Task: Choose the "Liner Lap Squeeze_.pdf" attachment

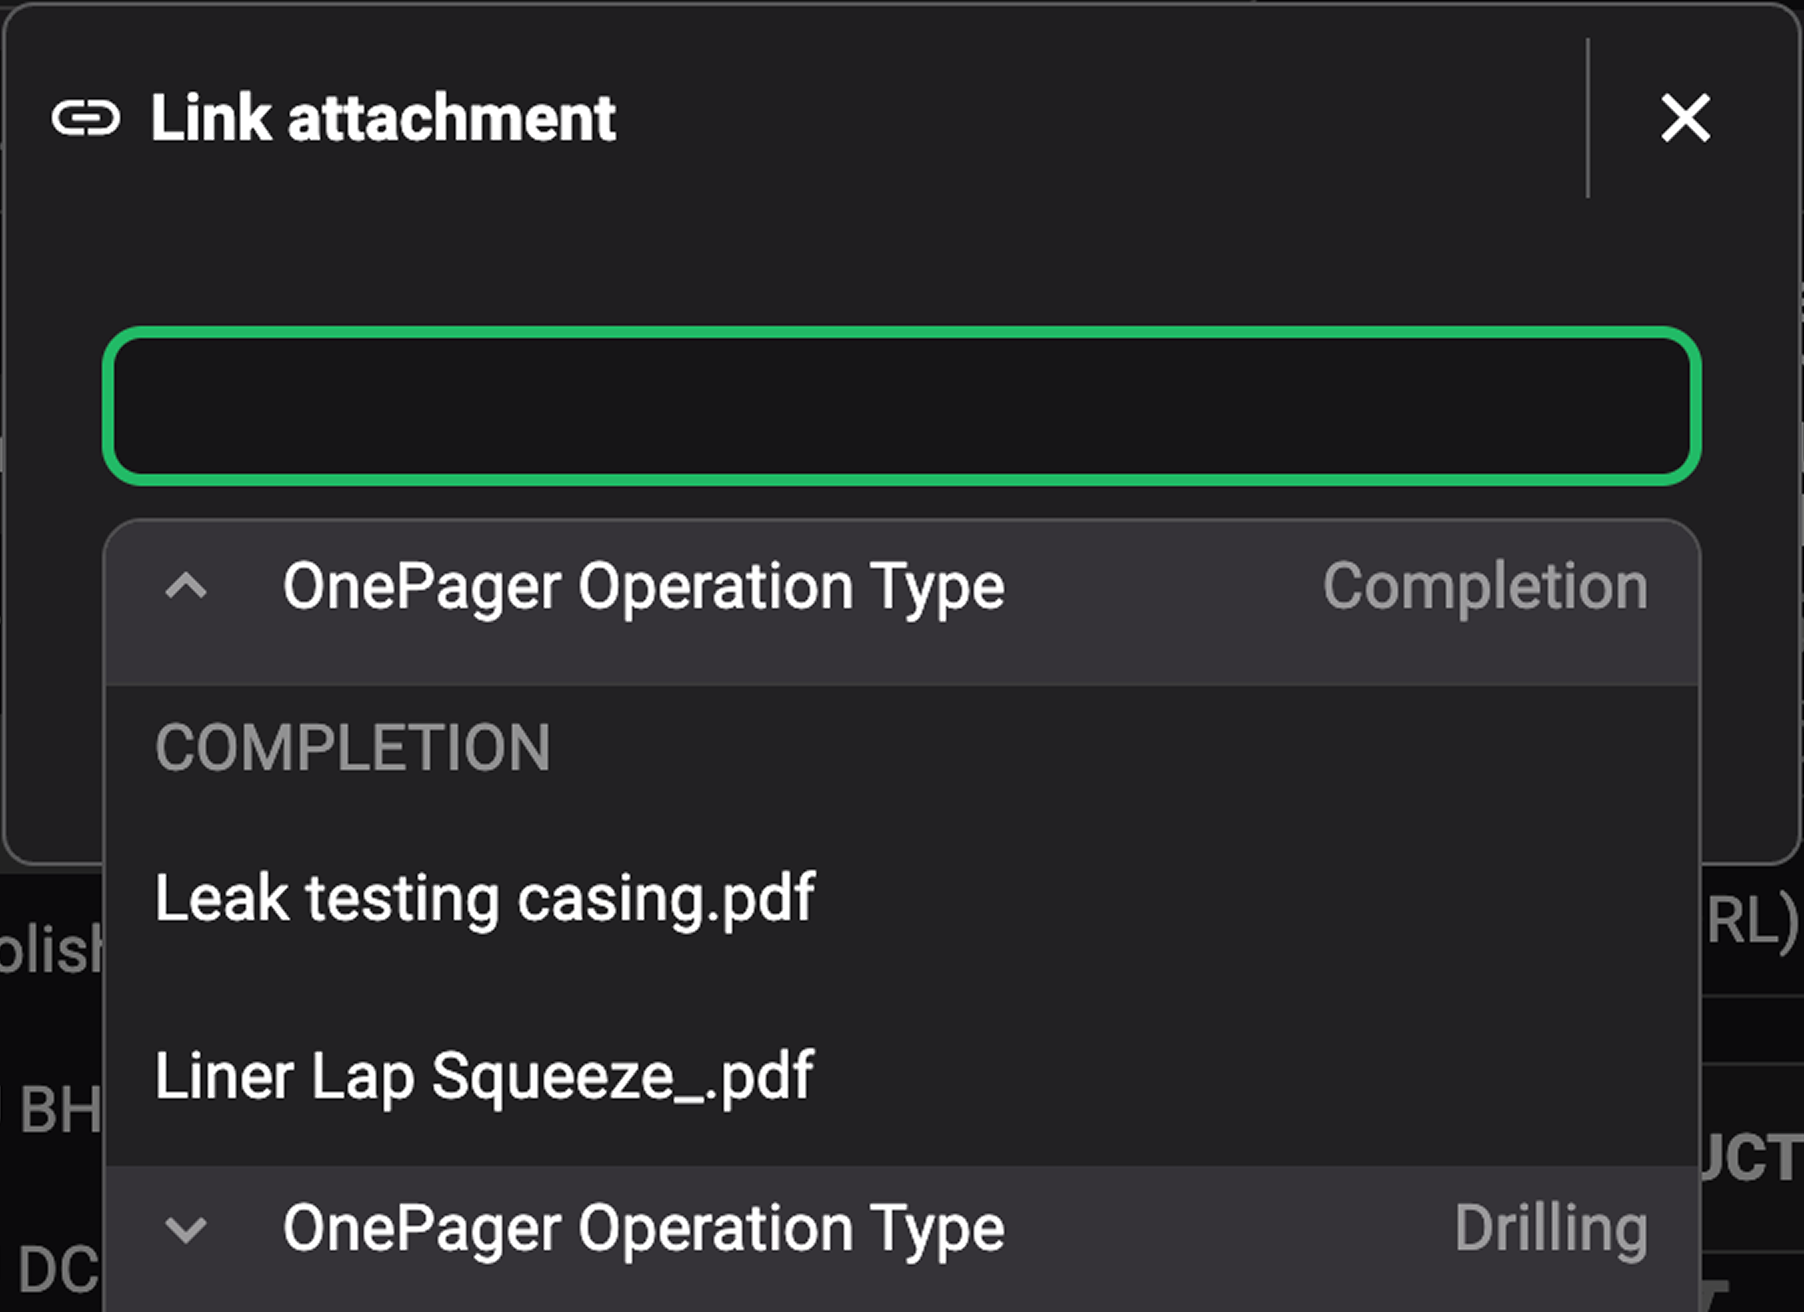Action: click(485, 1075)
